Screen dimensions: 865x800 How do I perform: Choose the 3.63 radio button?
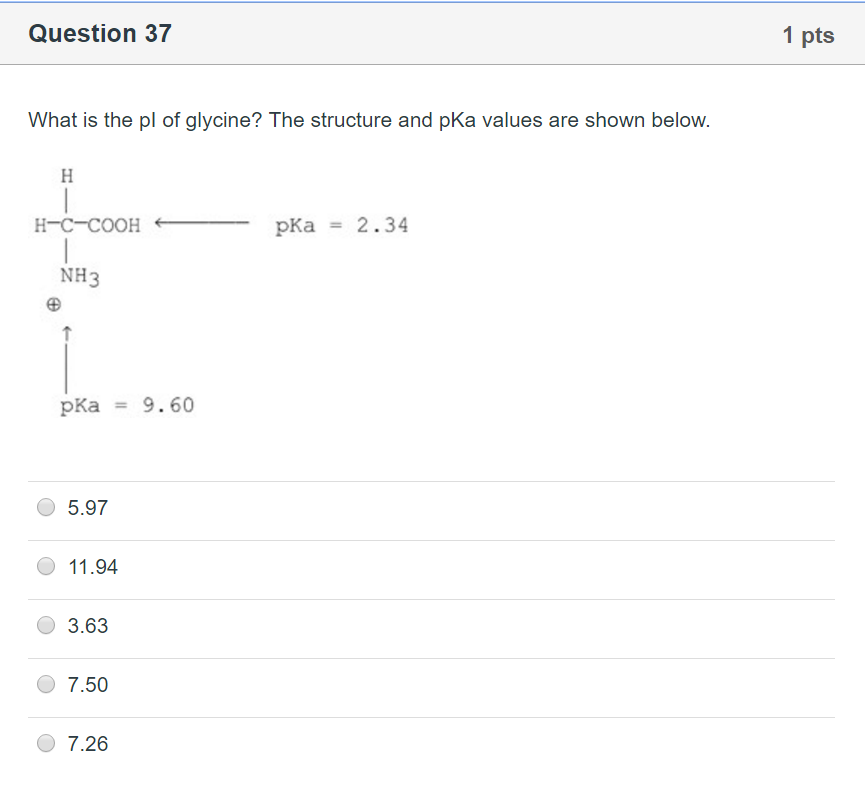tap(45, 625)
